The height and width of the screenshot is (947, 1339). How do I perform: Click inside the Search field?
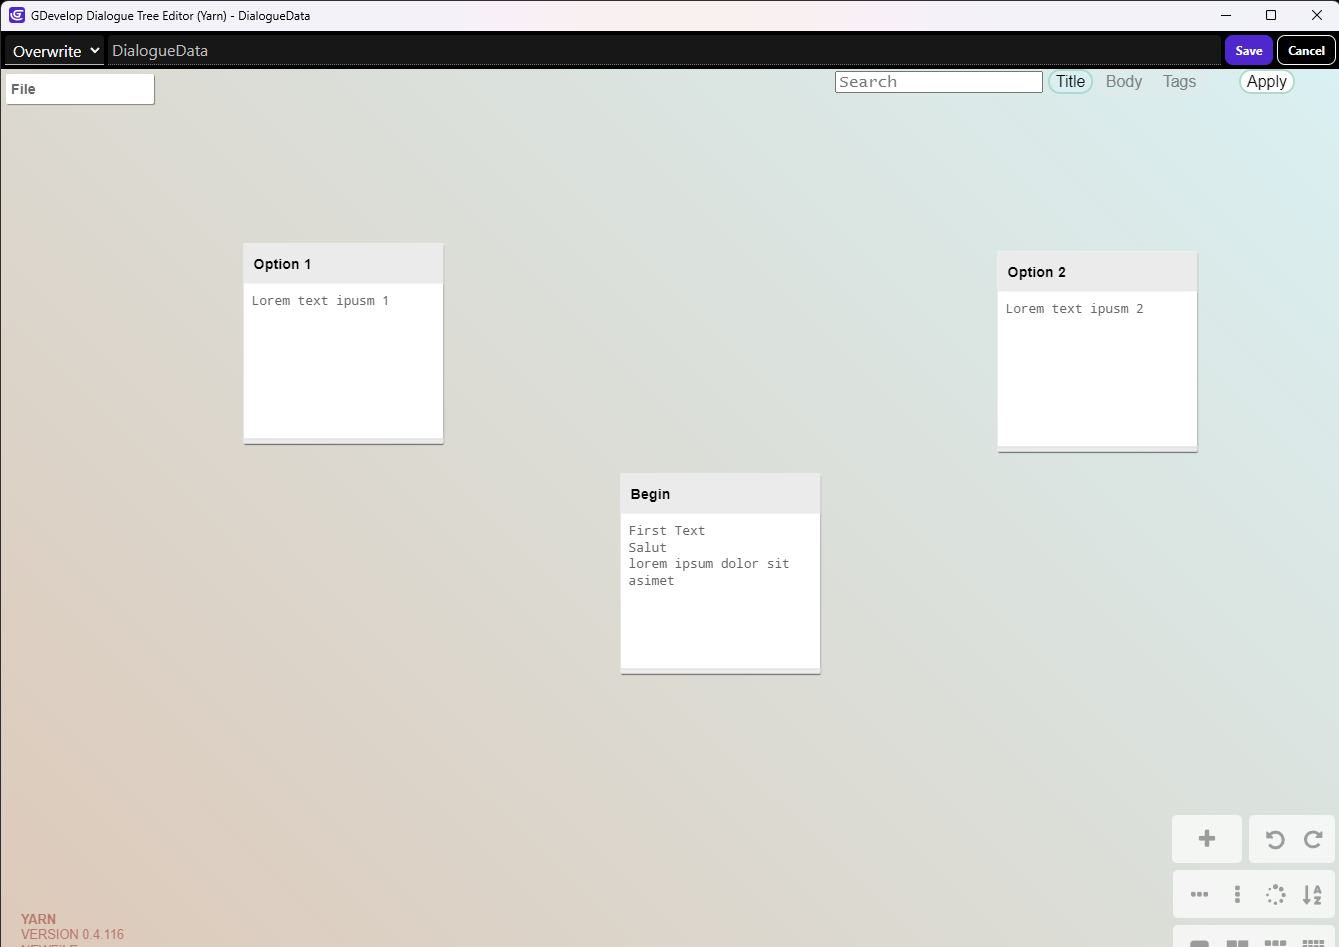[x=937, y=81]
